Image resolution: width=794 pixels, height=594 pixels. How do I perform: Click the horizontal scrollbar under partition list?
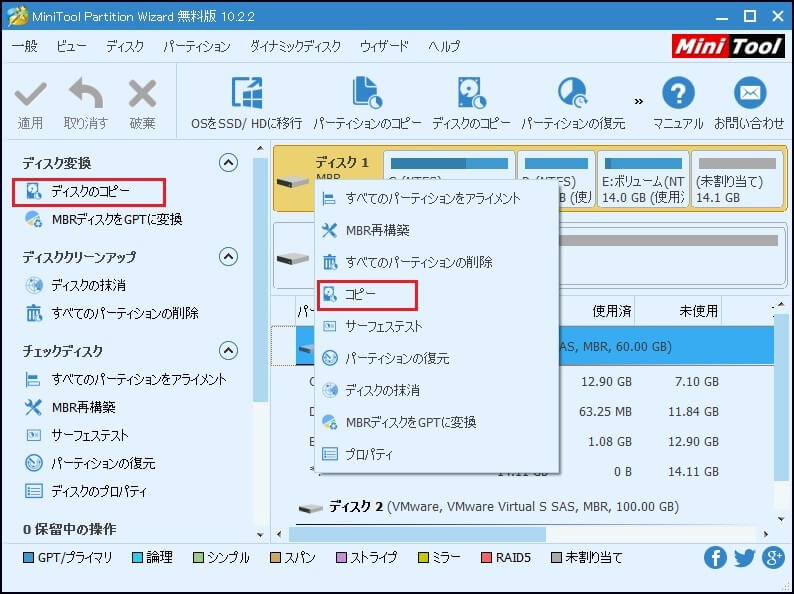click(x=417, y=534)
